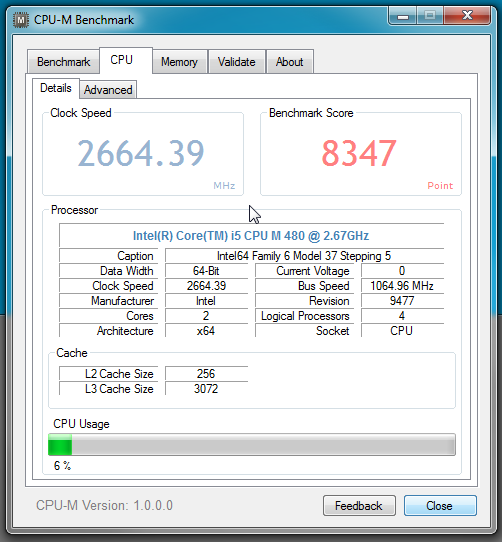Click the L3 Cache Size label
This screenshot has height=542, width=502.
[x=119, y=389]
